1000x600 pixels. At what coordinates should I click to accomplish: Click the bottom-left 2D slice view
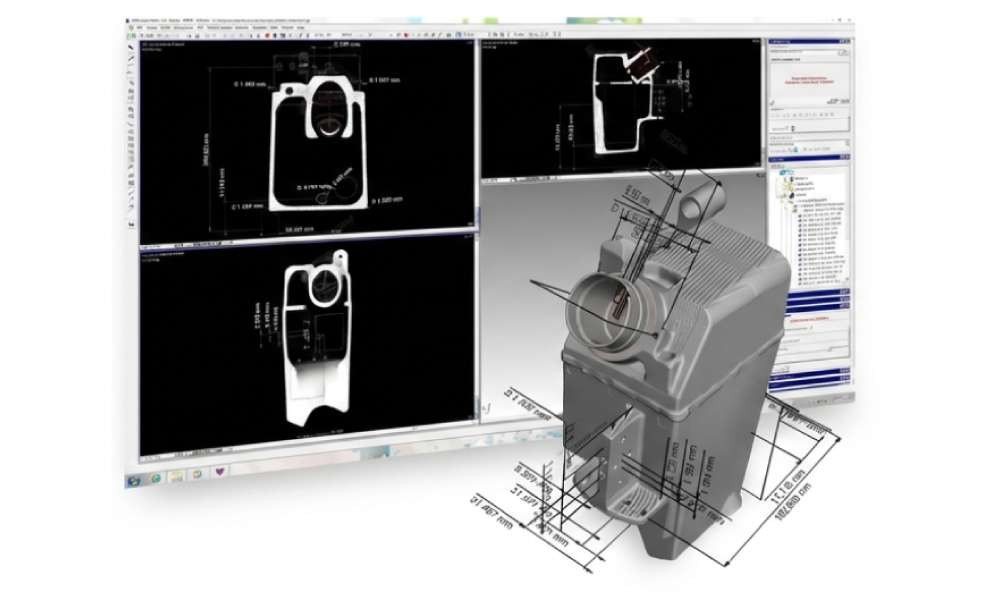305,350
